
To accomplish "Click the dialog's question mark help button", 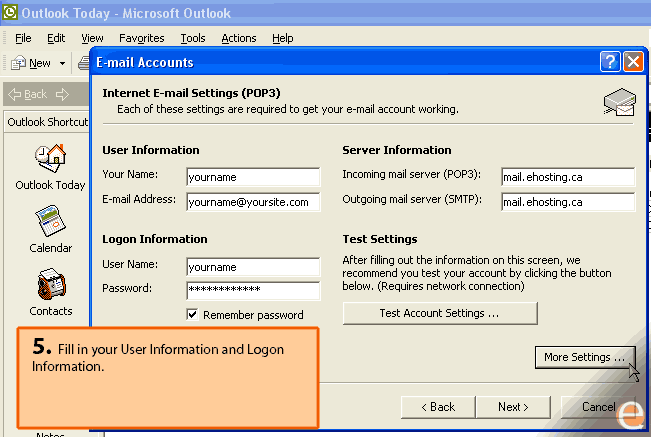I will point(610,62).
